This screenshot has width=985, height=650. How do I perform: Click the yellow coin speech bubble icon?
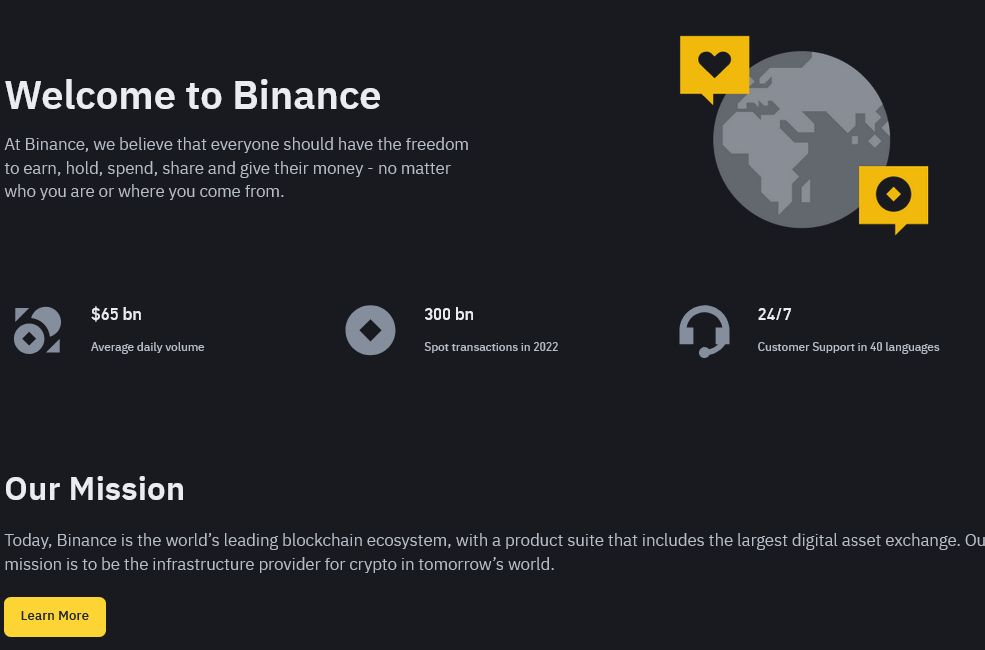(x=893, y=199)
